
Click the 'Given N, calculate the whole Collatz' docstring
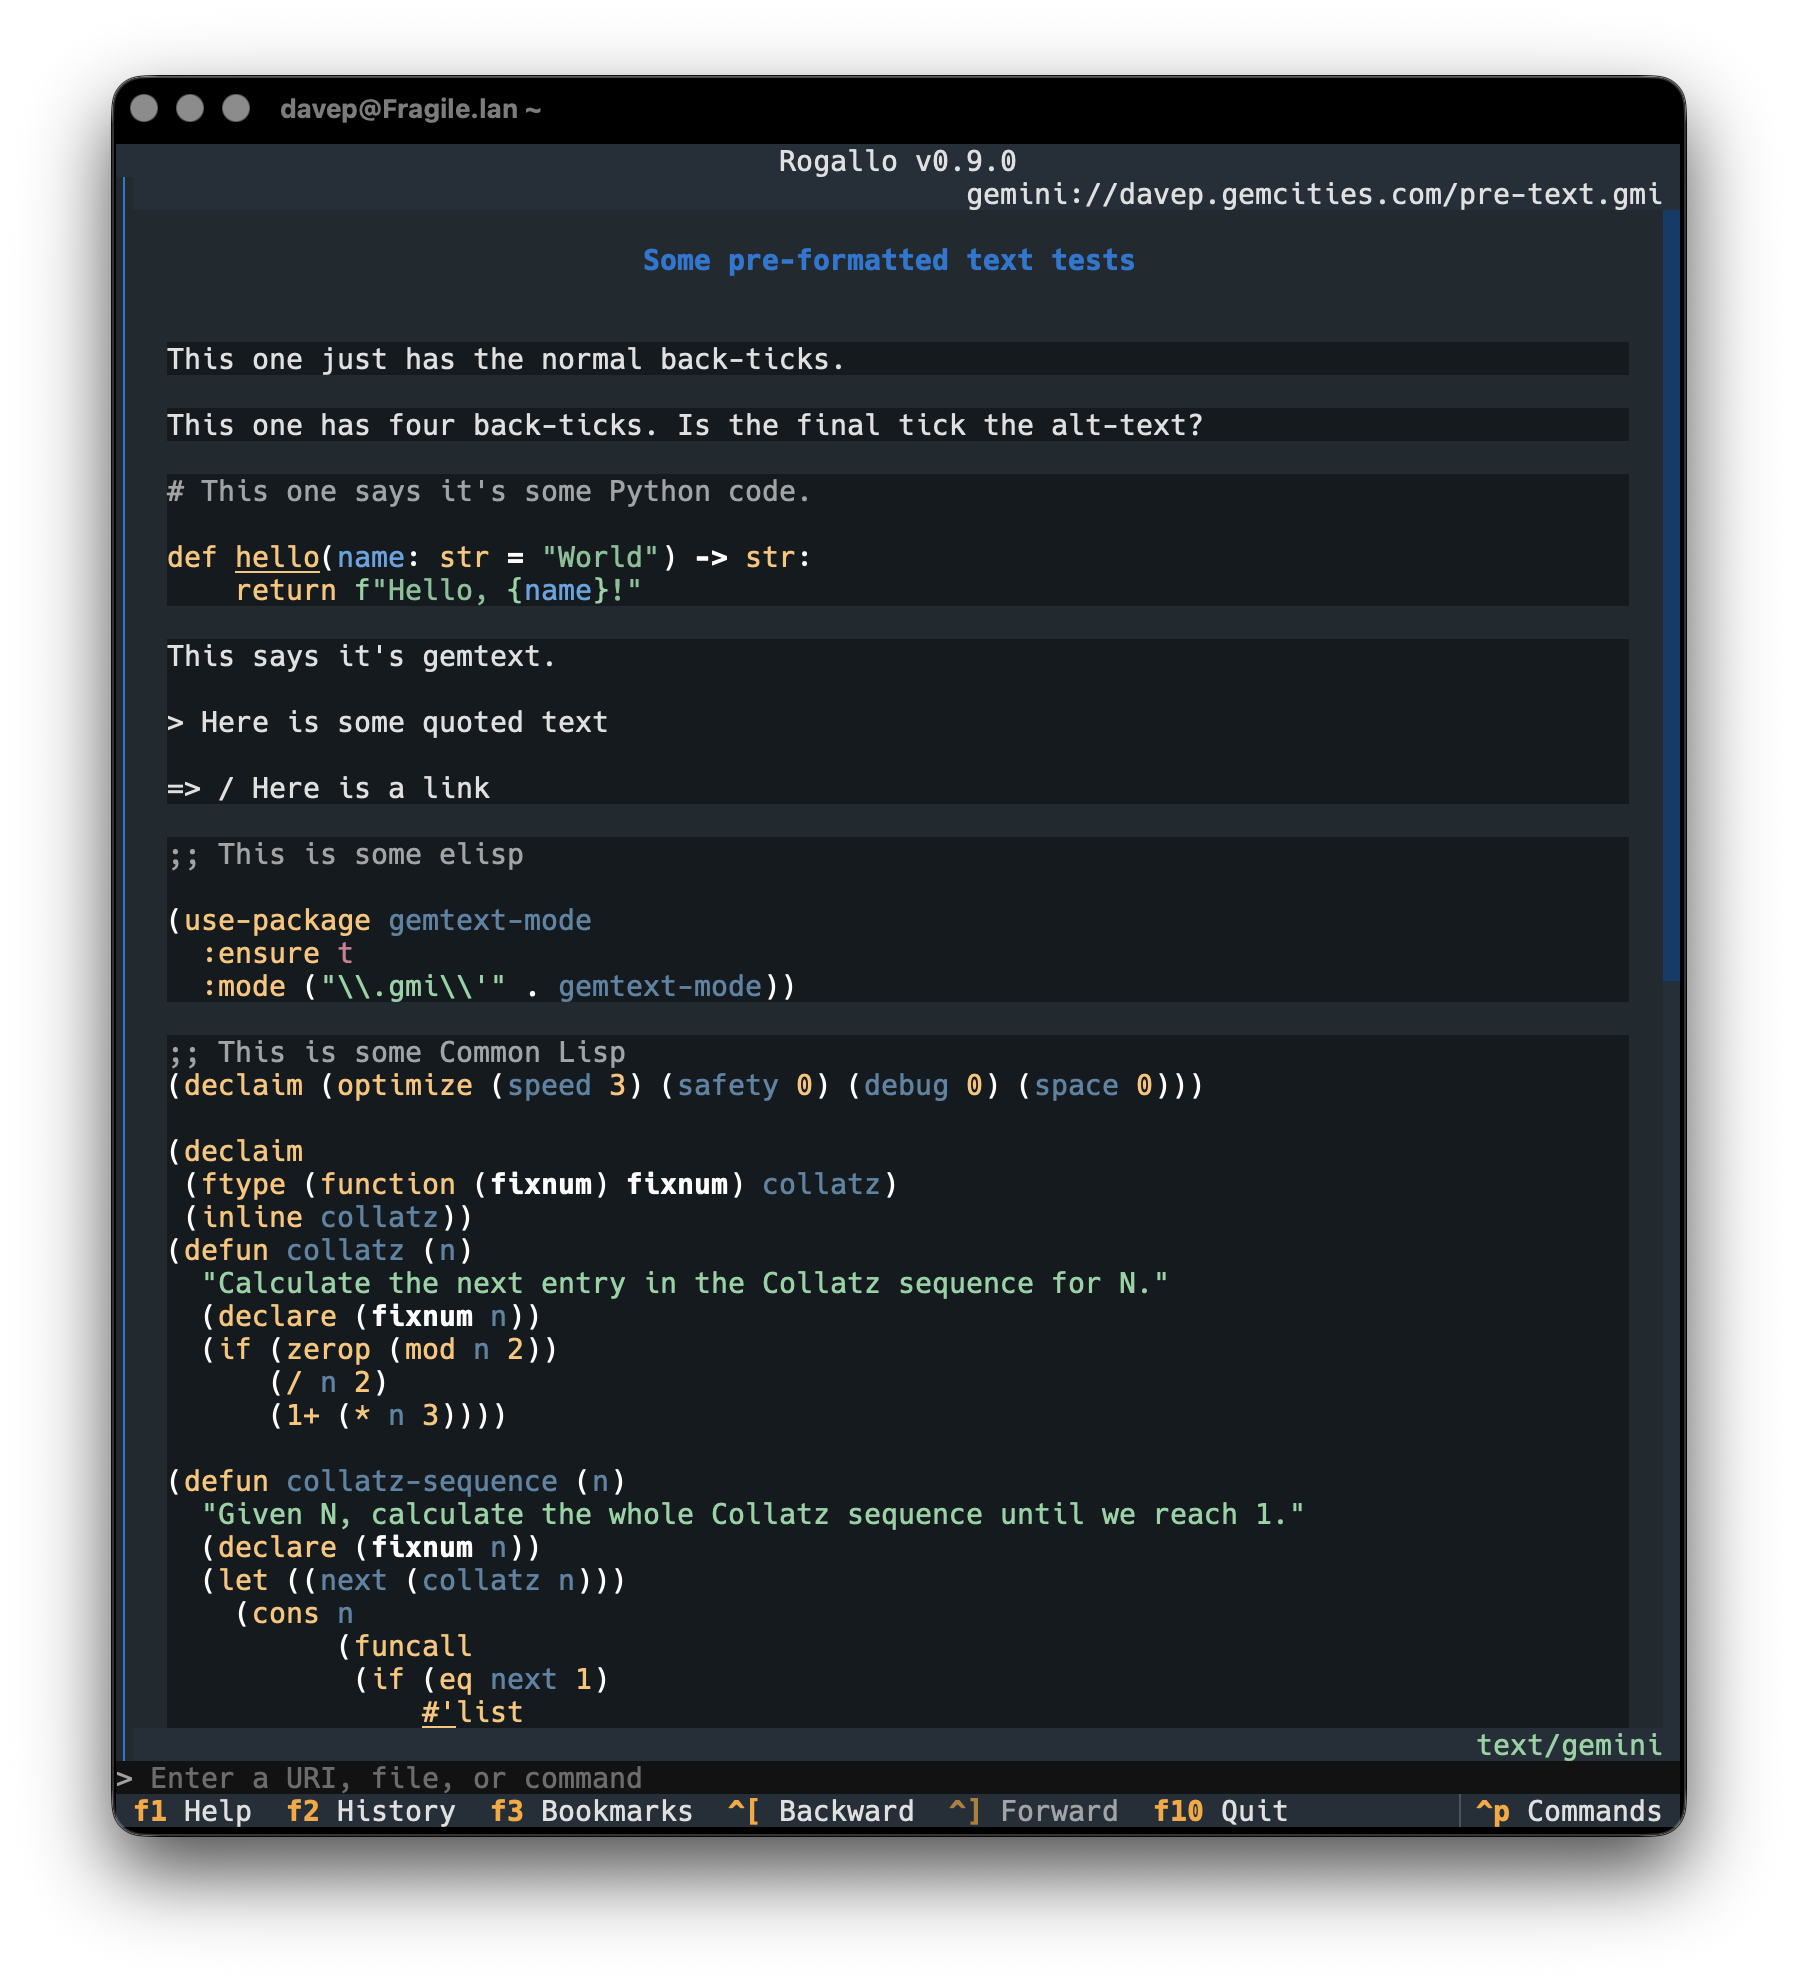[753, 1514]
